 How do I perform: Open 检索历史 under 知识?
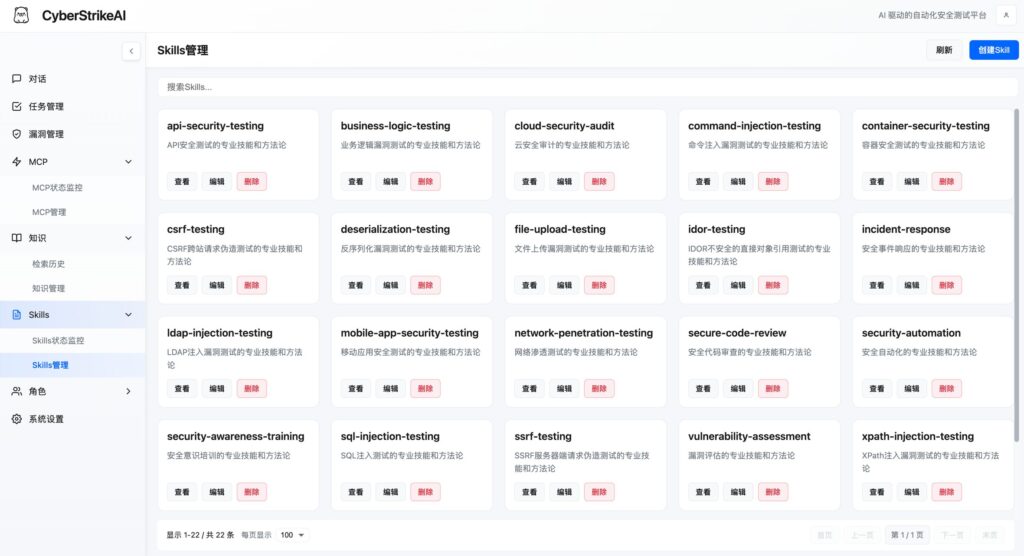point(49,264)
